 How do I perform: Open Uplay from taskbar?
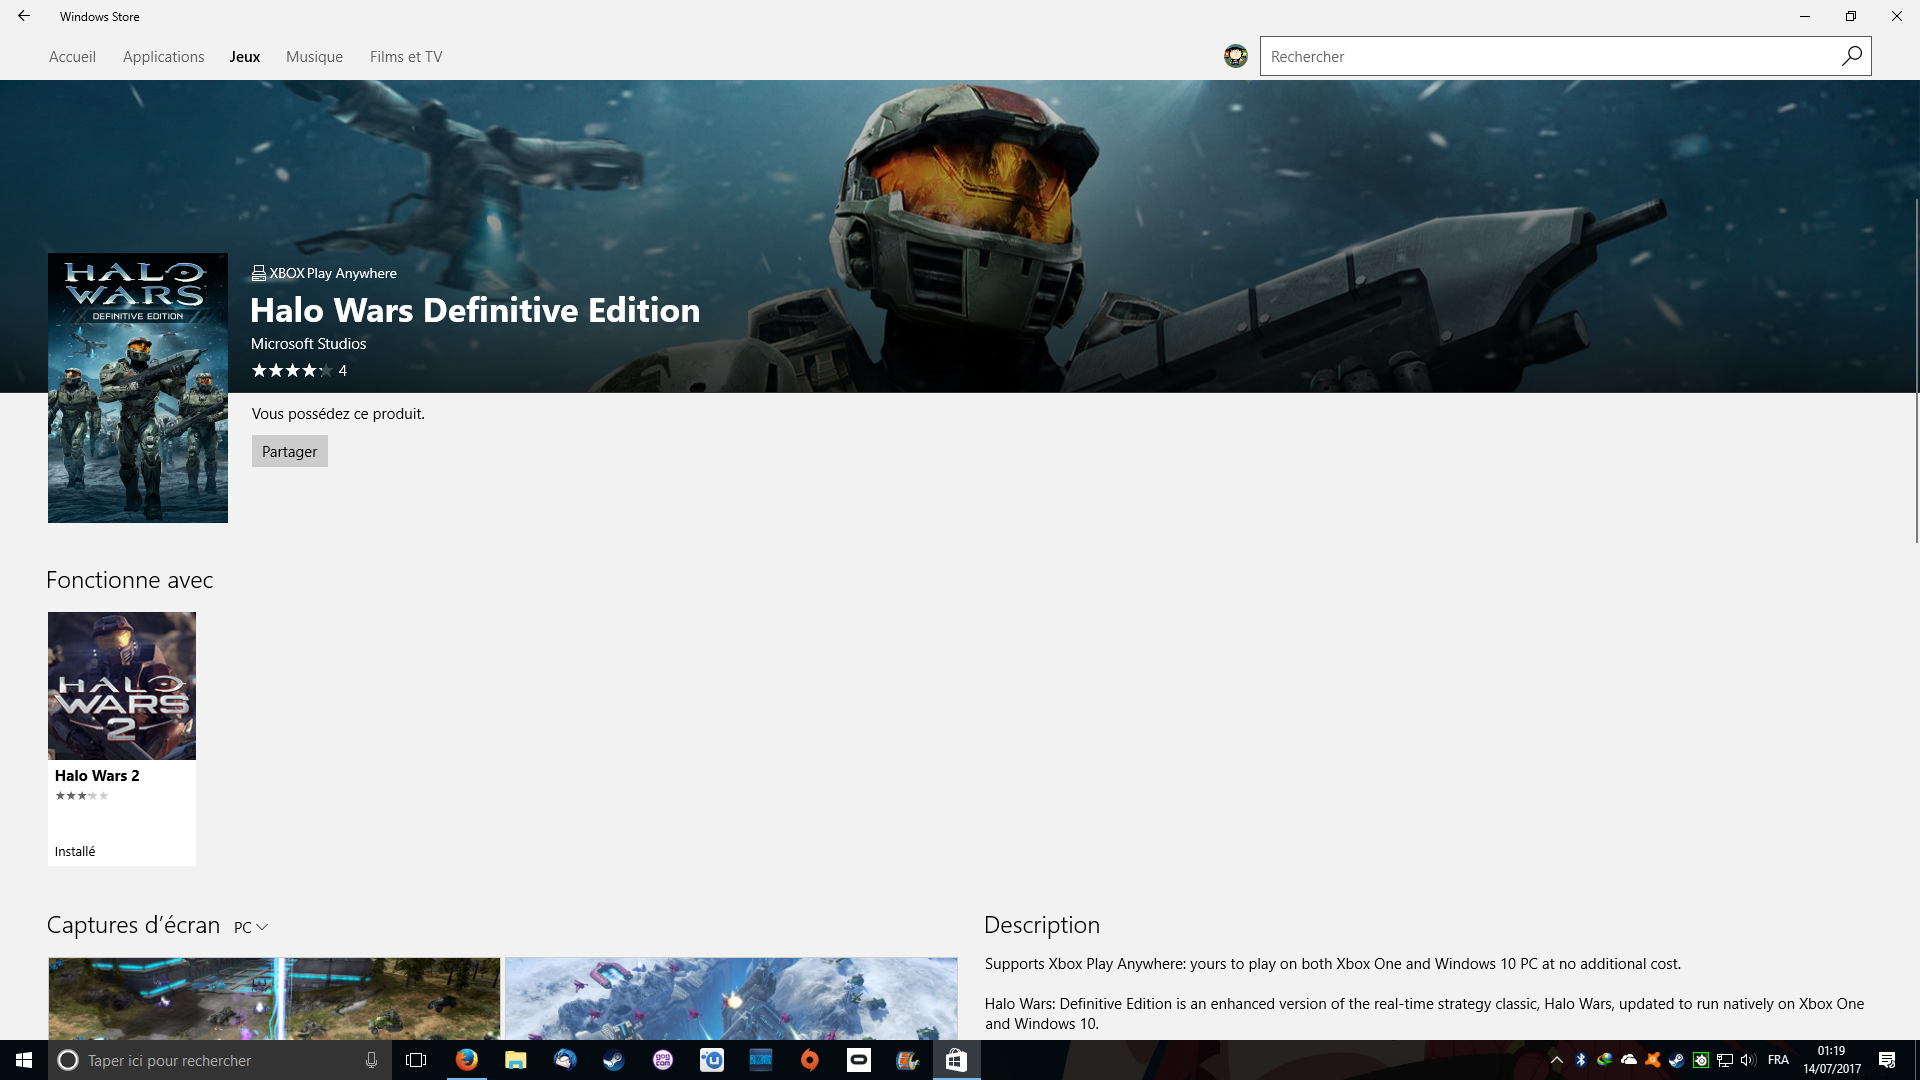[711, 1060]
